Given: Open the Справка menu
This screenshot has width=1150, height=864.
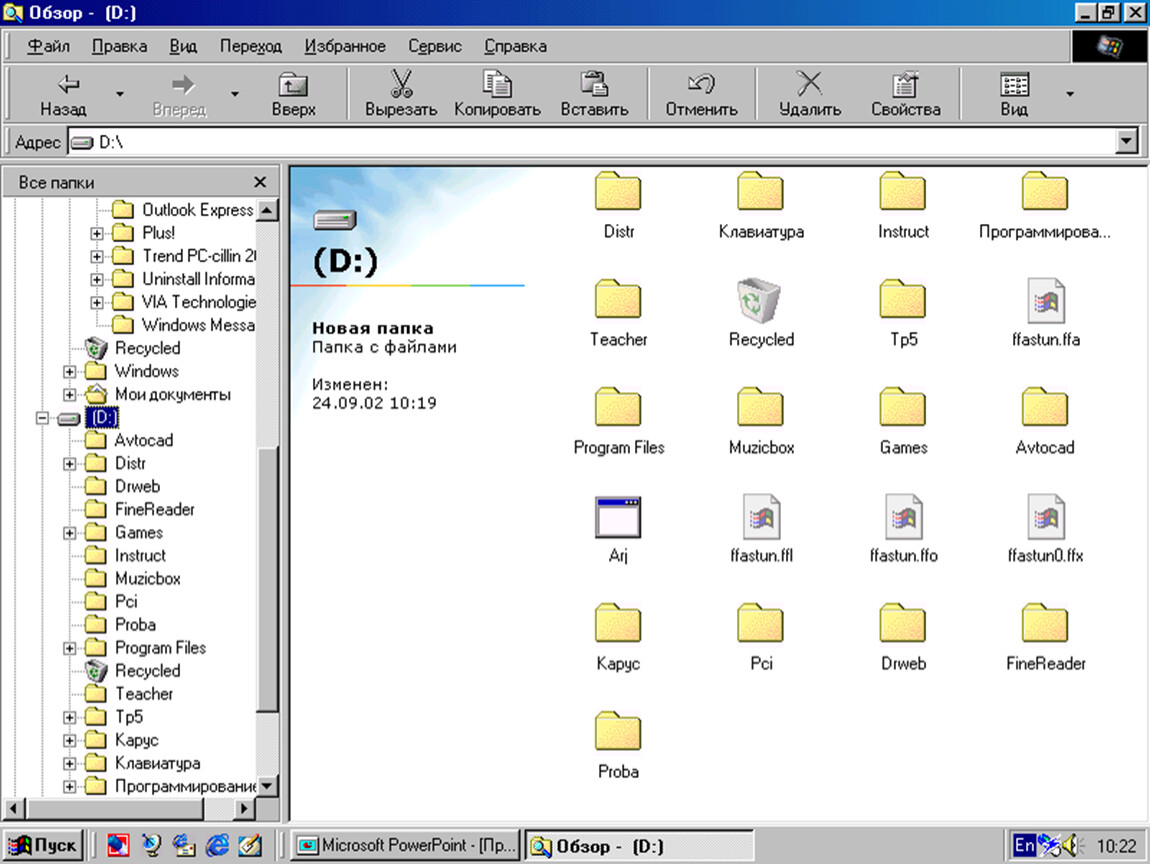Looking at the screenshot, I should 516,46.
